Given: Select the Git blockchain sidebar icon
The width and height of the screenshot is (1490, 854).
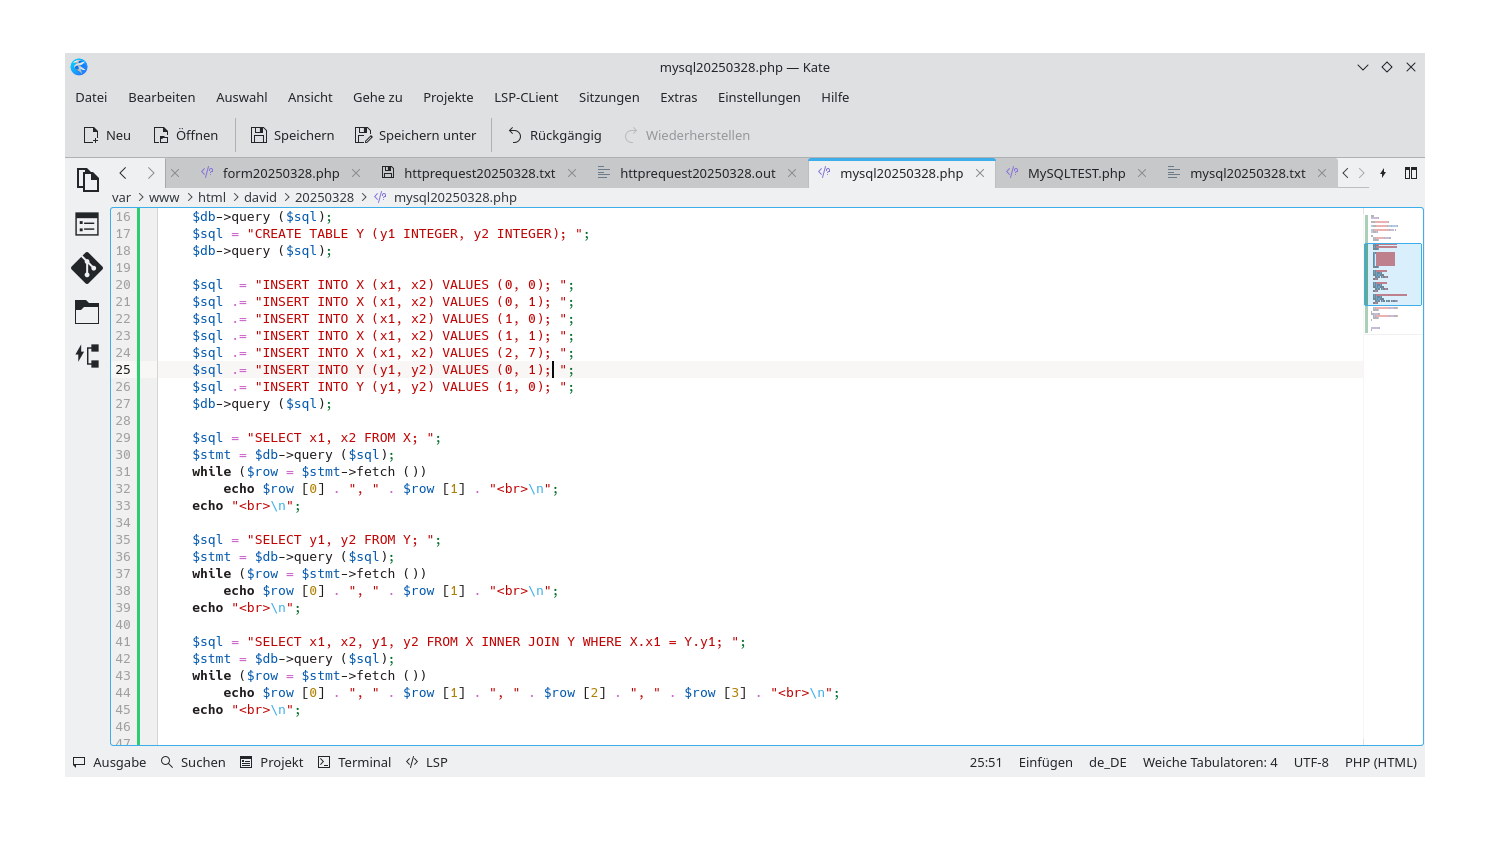Looking at the screenshot, I should [x=87, y=268].
